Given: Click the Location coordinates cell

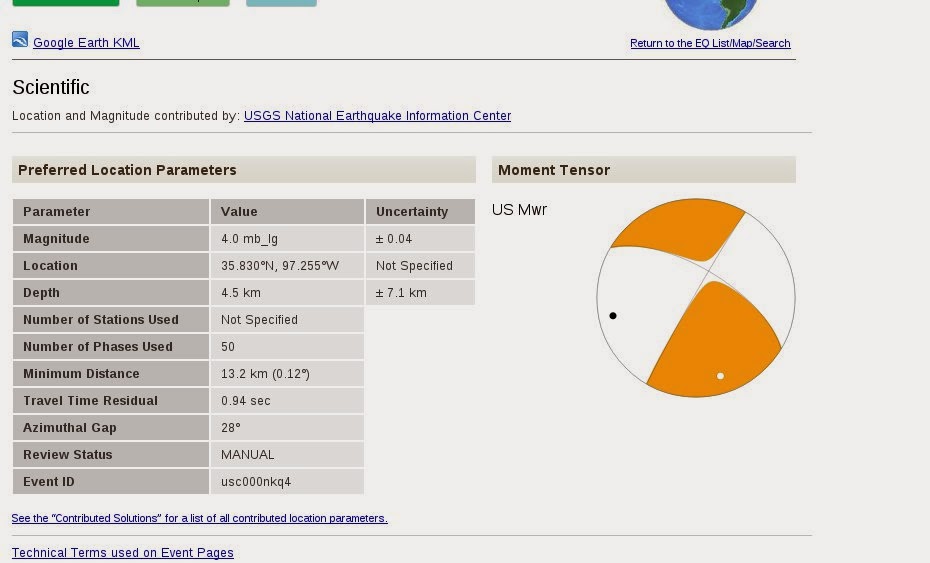Looking at the screenshot, I should pos(287,266).
